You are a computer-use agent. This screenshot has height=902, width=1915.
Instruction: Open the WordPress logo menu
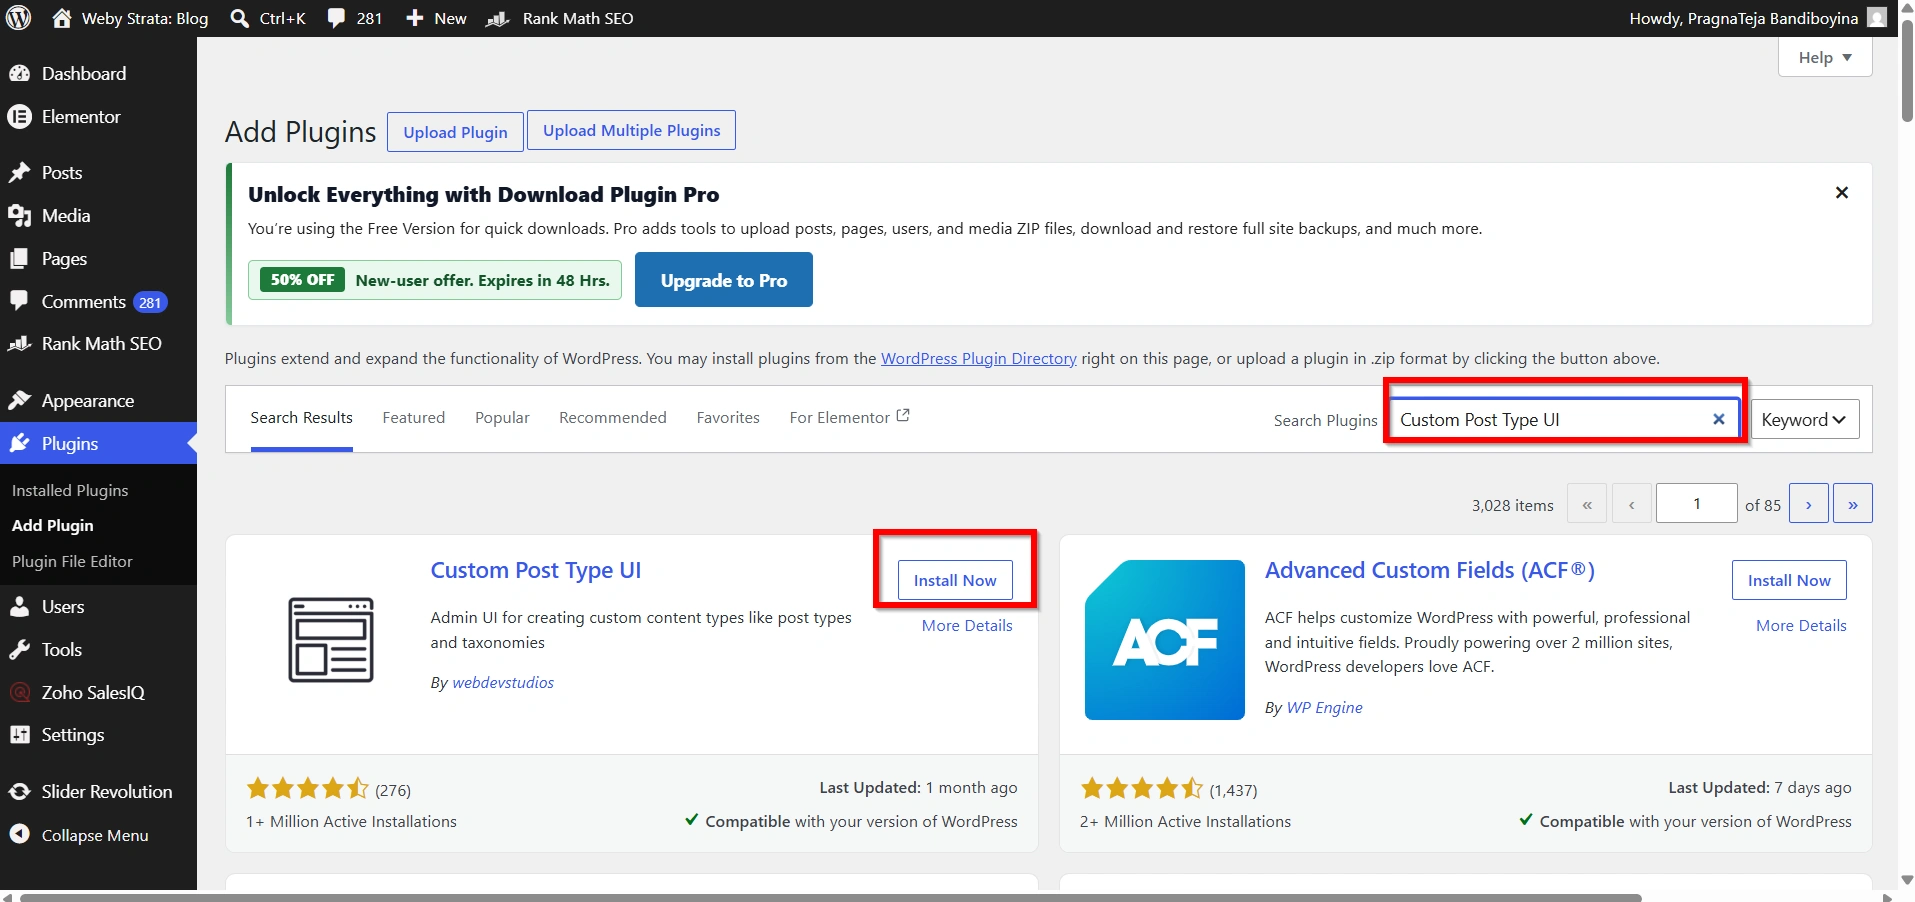click(x=19, y=18)
